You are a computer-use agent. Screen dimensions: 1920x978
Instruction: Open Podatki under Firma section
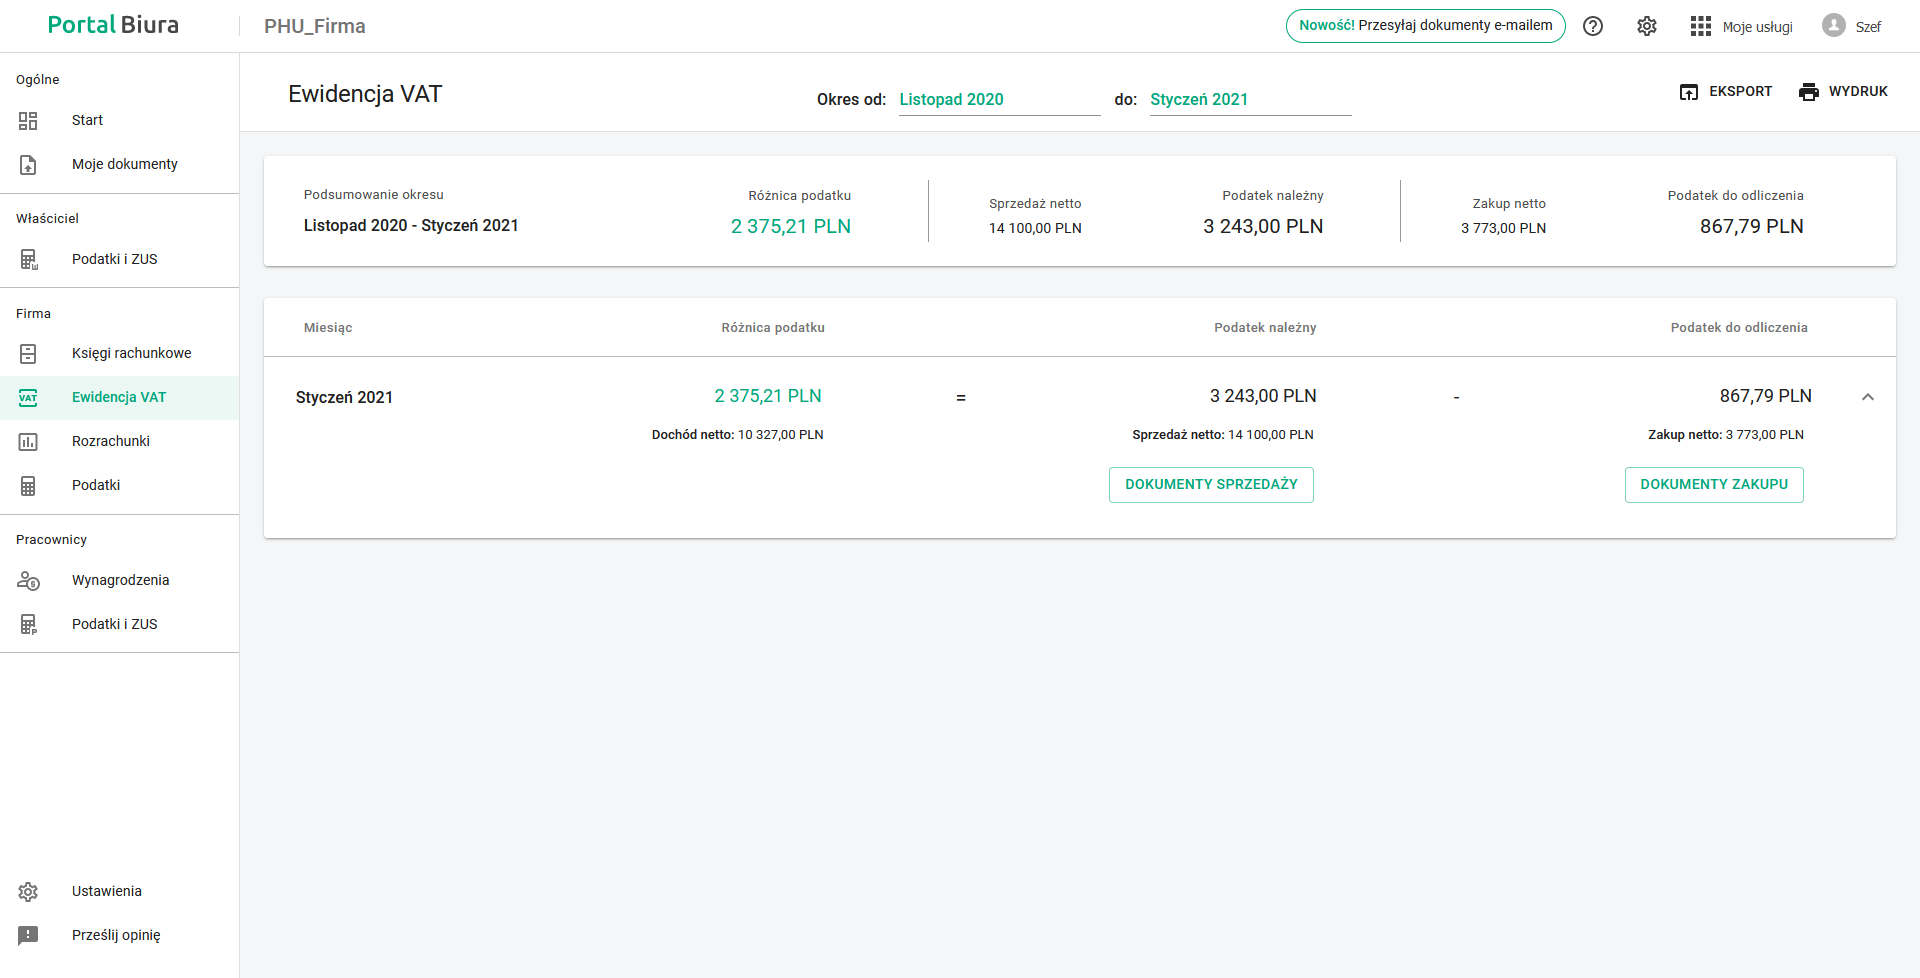(96, 486)
